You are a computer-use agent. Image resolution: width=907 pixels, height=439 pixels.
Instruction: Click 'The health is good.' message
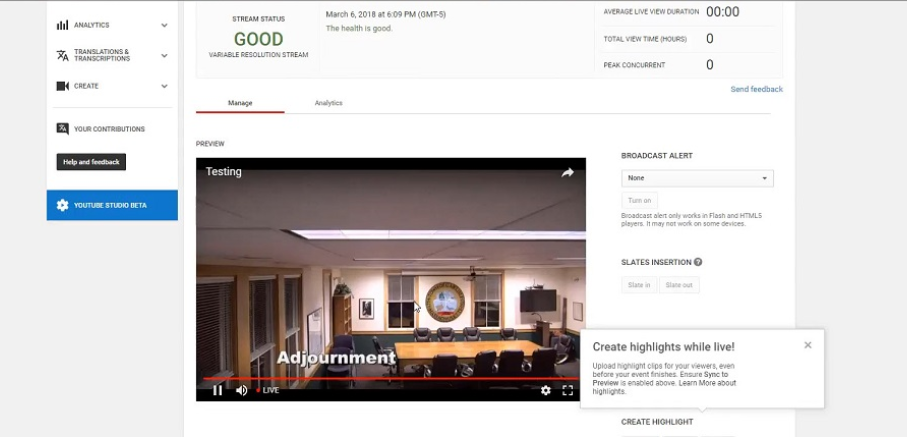pyautogui.click(x=359, y=28)
